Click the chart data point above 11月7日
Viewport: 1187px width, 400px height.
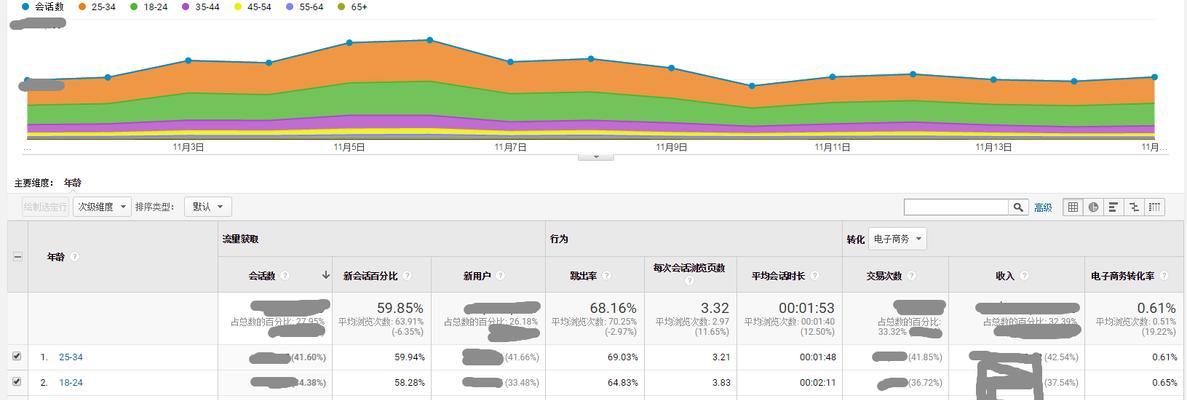click(510, 61)
